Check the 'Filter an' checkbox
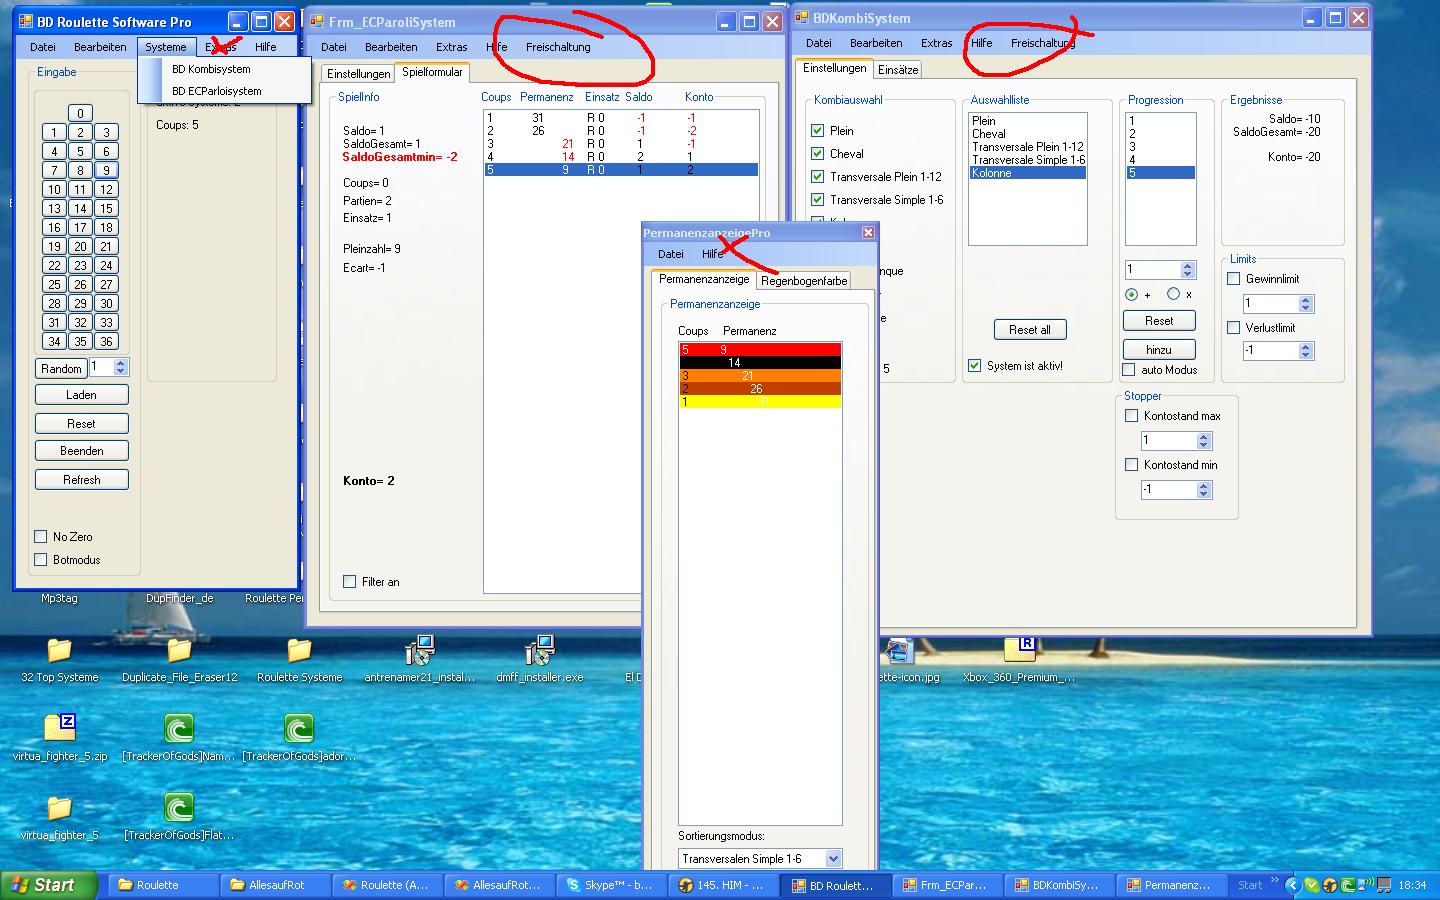This screenshot has width=1440, height=900. point(350,582)
